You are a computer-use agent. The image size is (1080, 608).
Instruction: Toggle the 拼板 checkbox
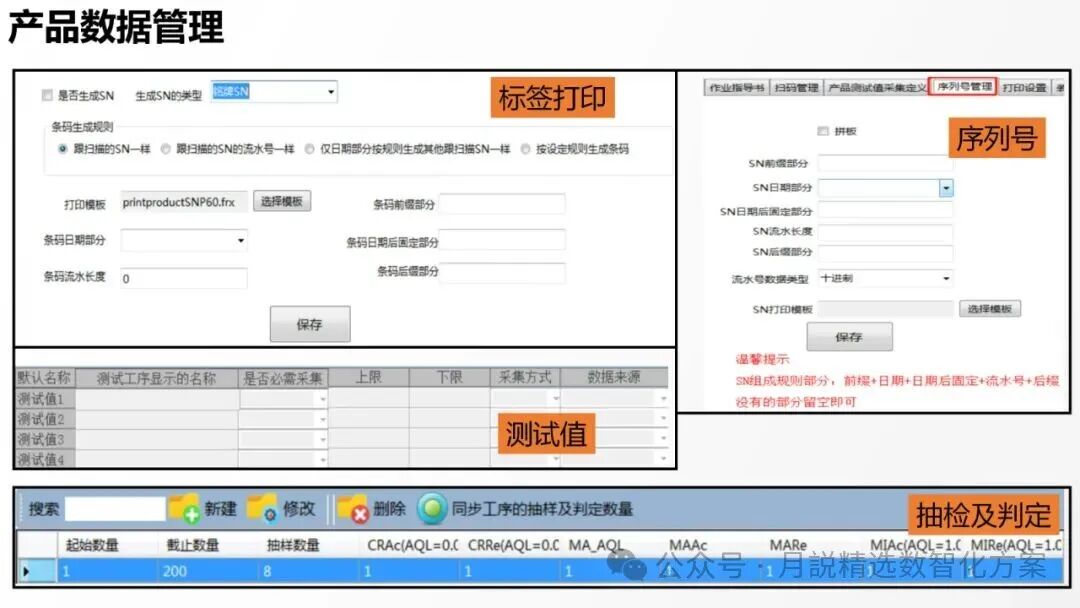tap(823, 132)
